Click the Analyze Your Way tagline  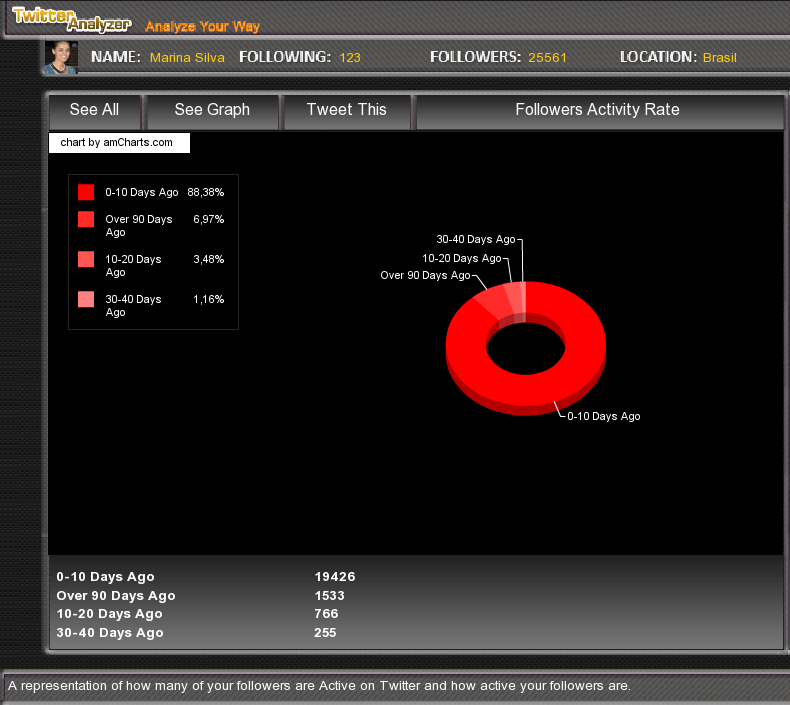[203, 26]
